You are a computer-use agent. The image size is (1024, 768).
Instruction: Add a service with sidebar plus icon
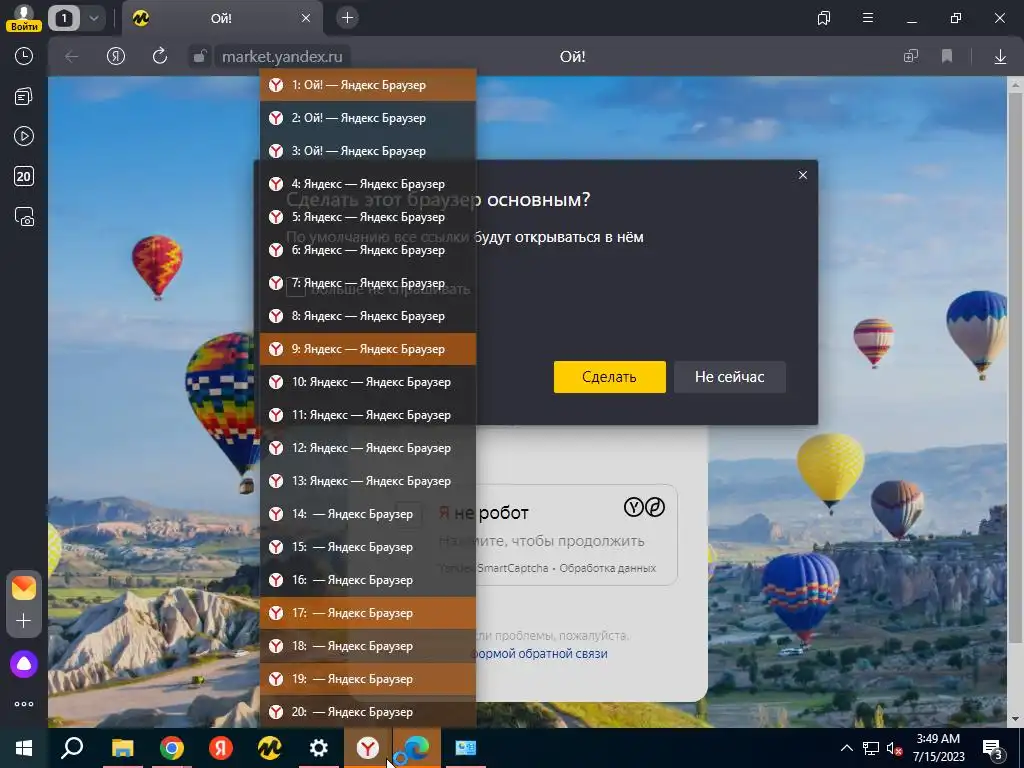[24, 620]
